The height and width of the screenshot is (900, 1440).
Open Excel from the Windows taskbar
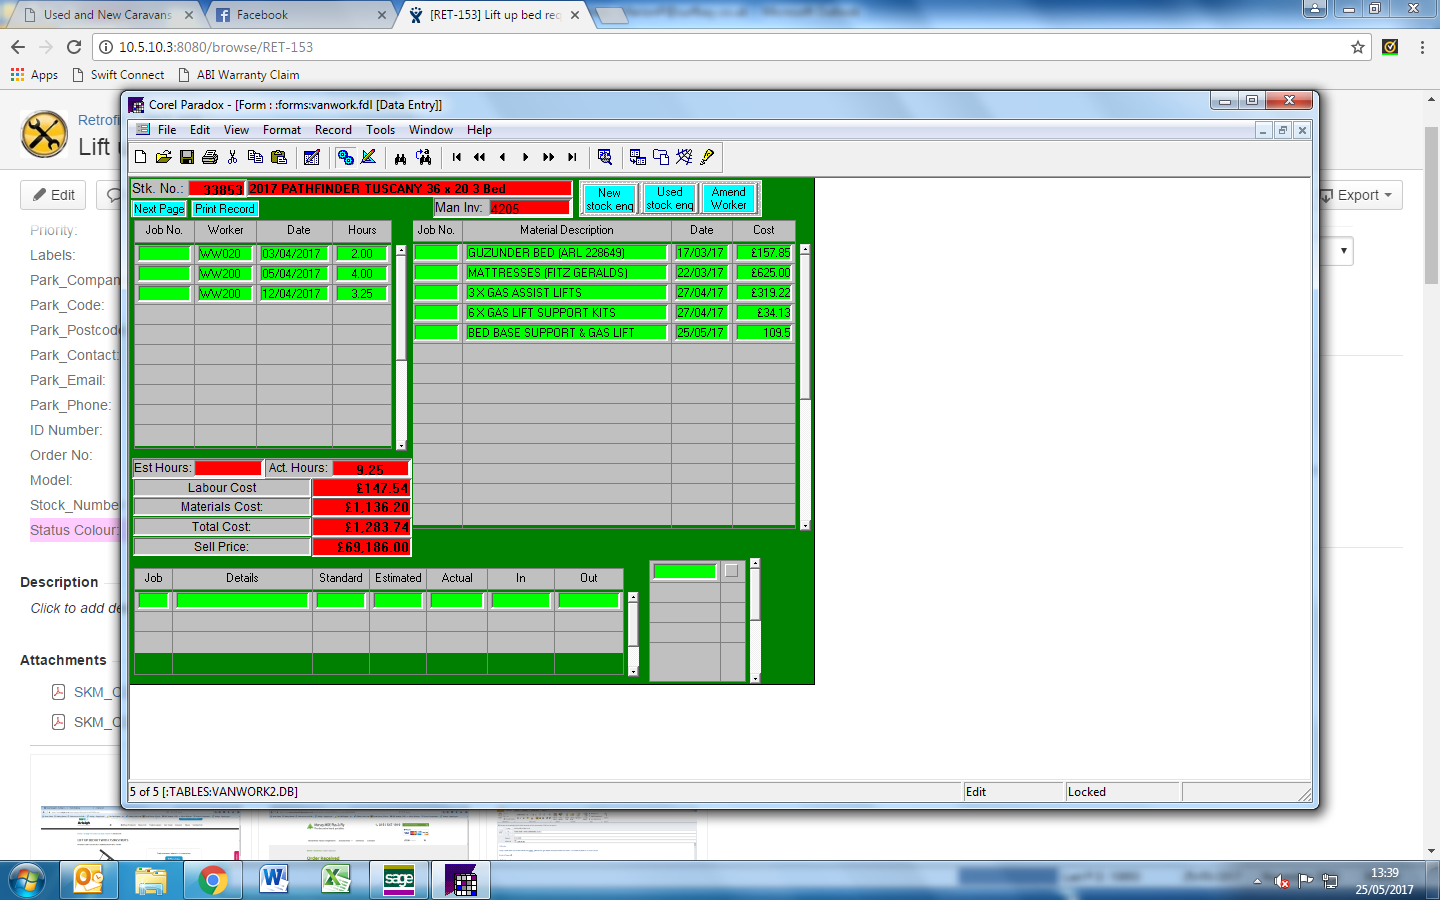336,880
